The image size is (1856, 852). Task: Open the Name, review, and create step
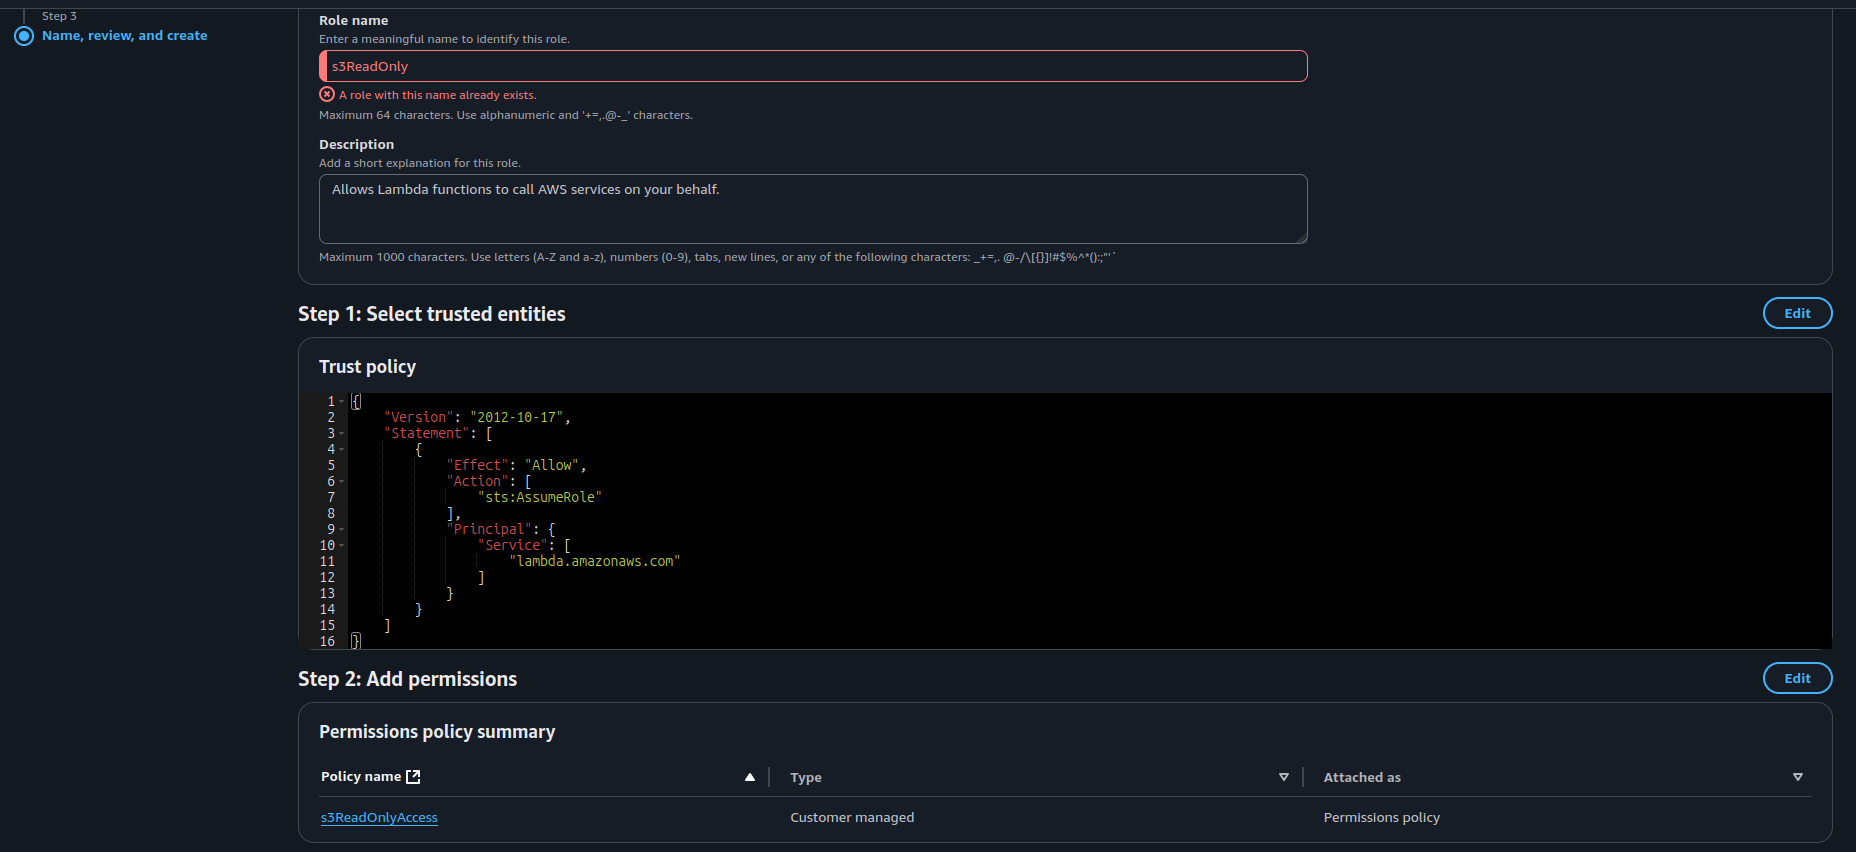pos(125,36)
